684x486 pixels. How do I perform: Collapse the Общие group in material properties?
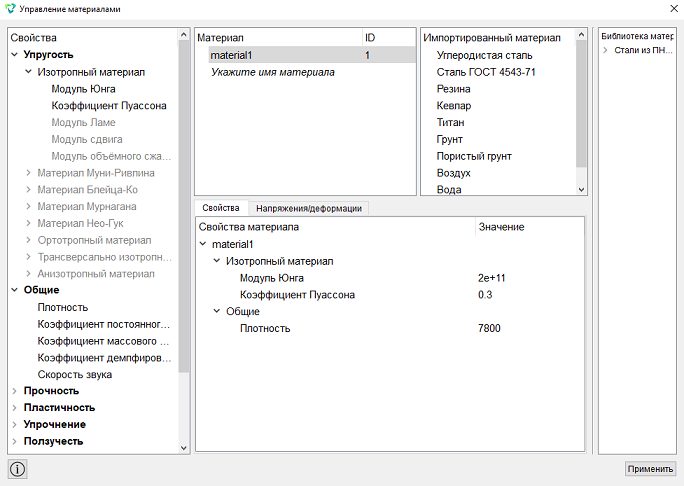[217, 311]
